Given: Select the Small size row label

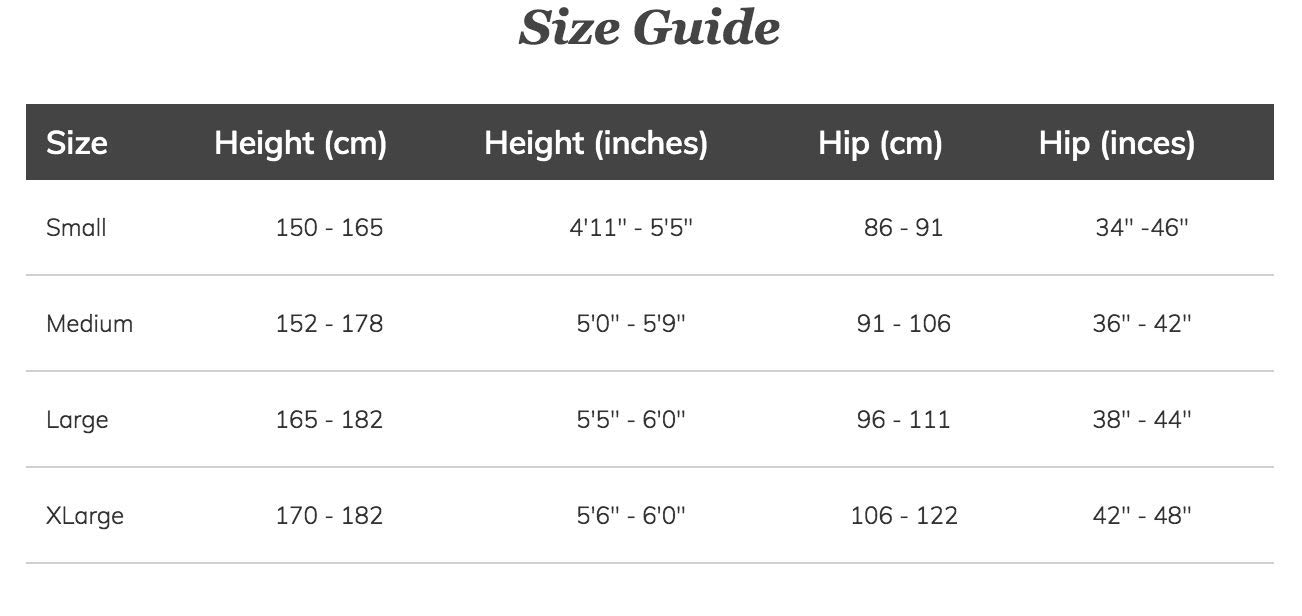Looking at the screenshot, I should coord(76,227).
